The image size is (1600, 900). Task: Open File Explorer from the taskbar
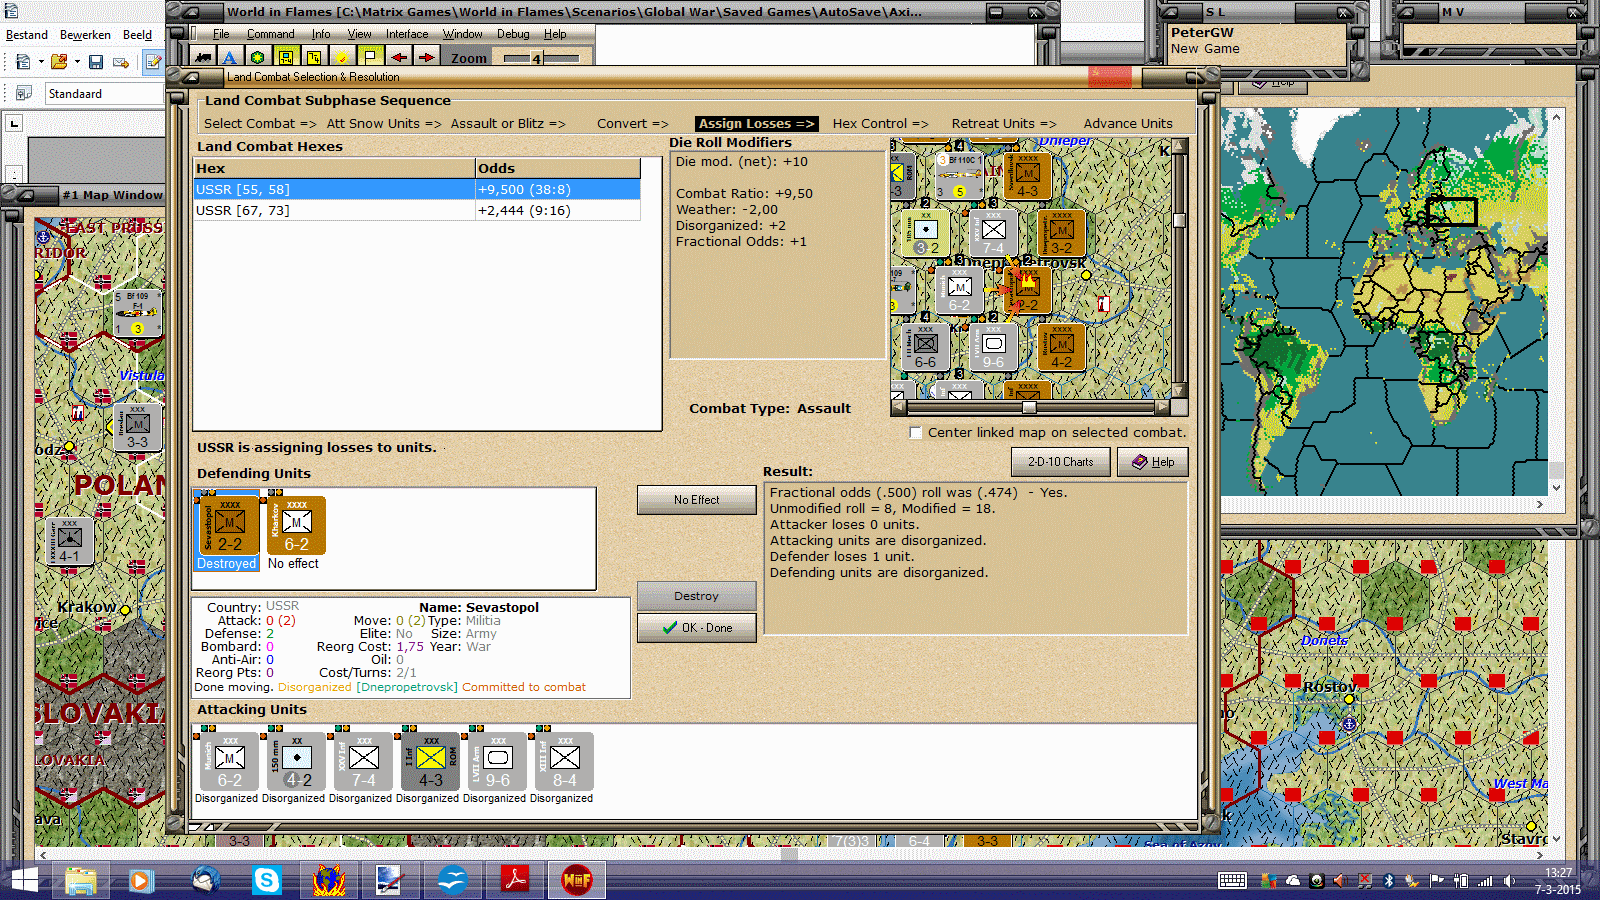(x=81, y=880)
